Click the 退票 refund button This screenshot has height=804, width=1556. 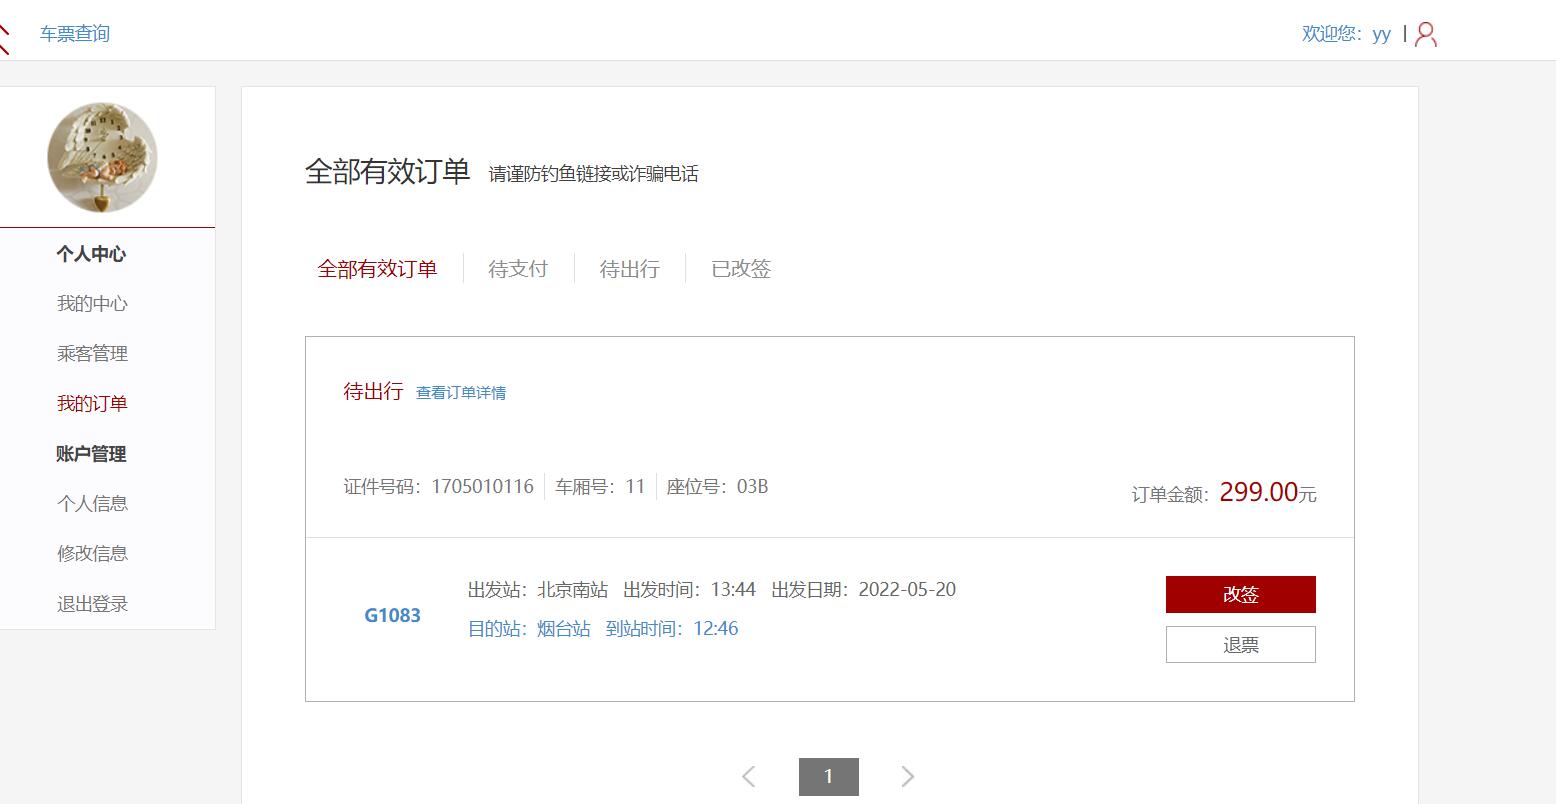[1240, 645]
